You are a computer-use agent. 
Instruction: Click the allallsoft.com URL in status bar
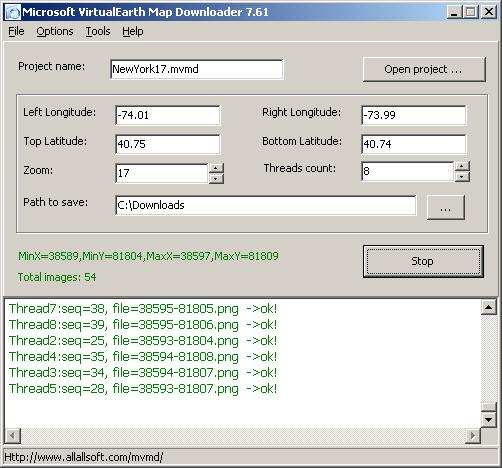click(84, 457)
